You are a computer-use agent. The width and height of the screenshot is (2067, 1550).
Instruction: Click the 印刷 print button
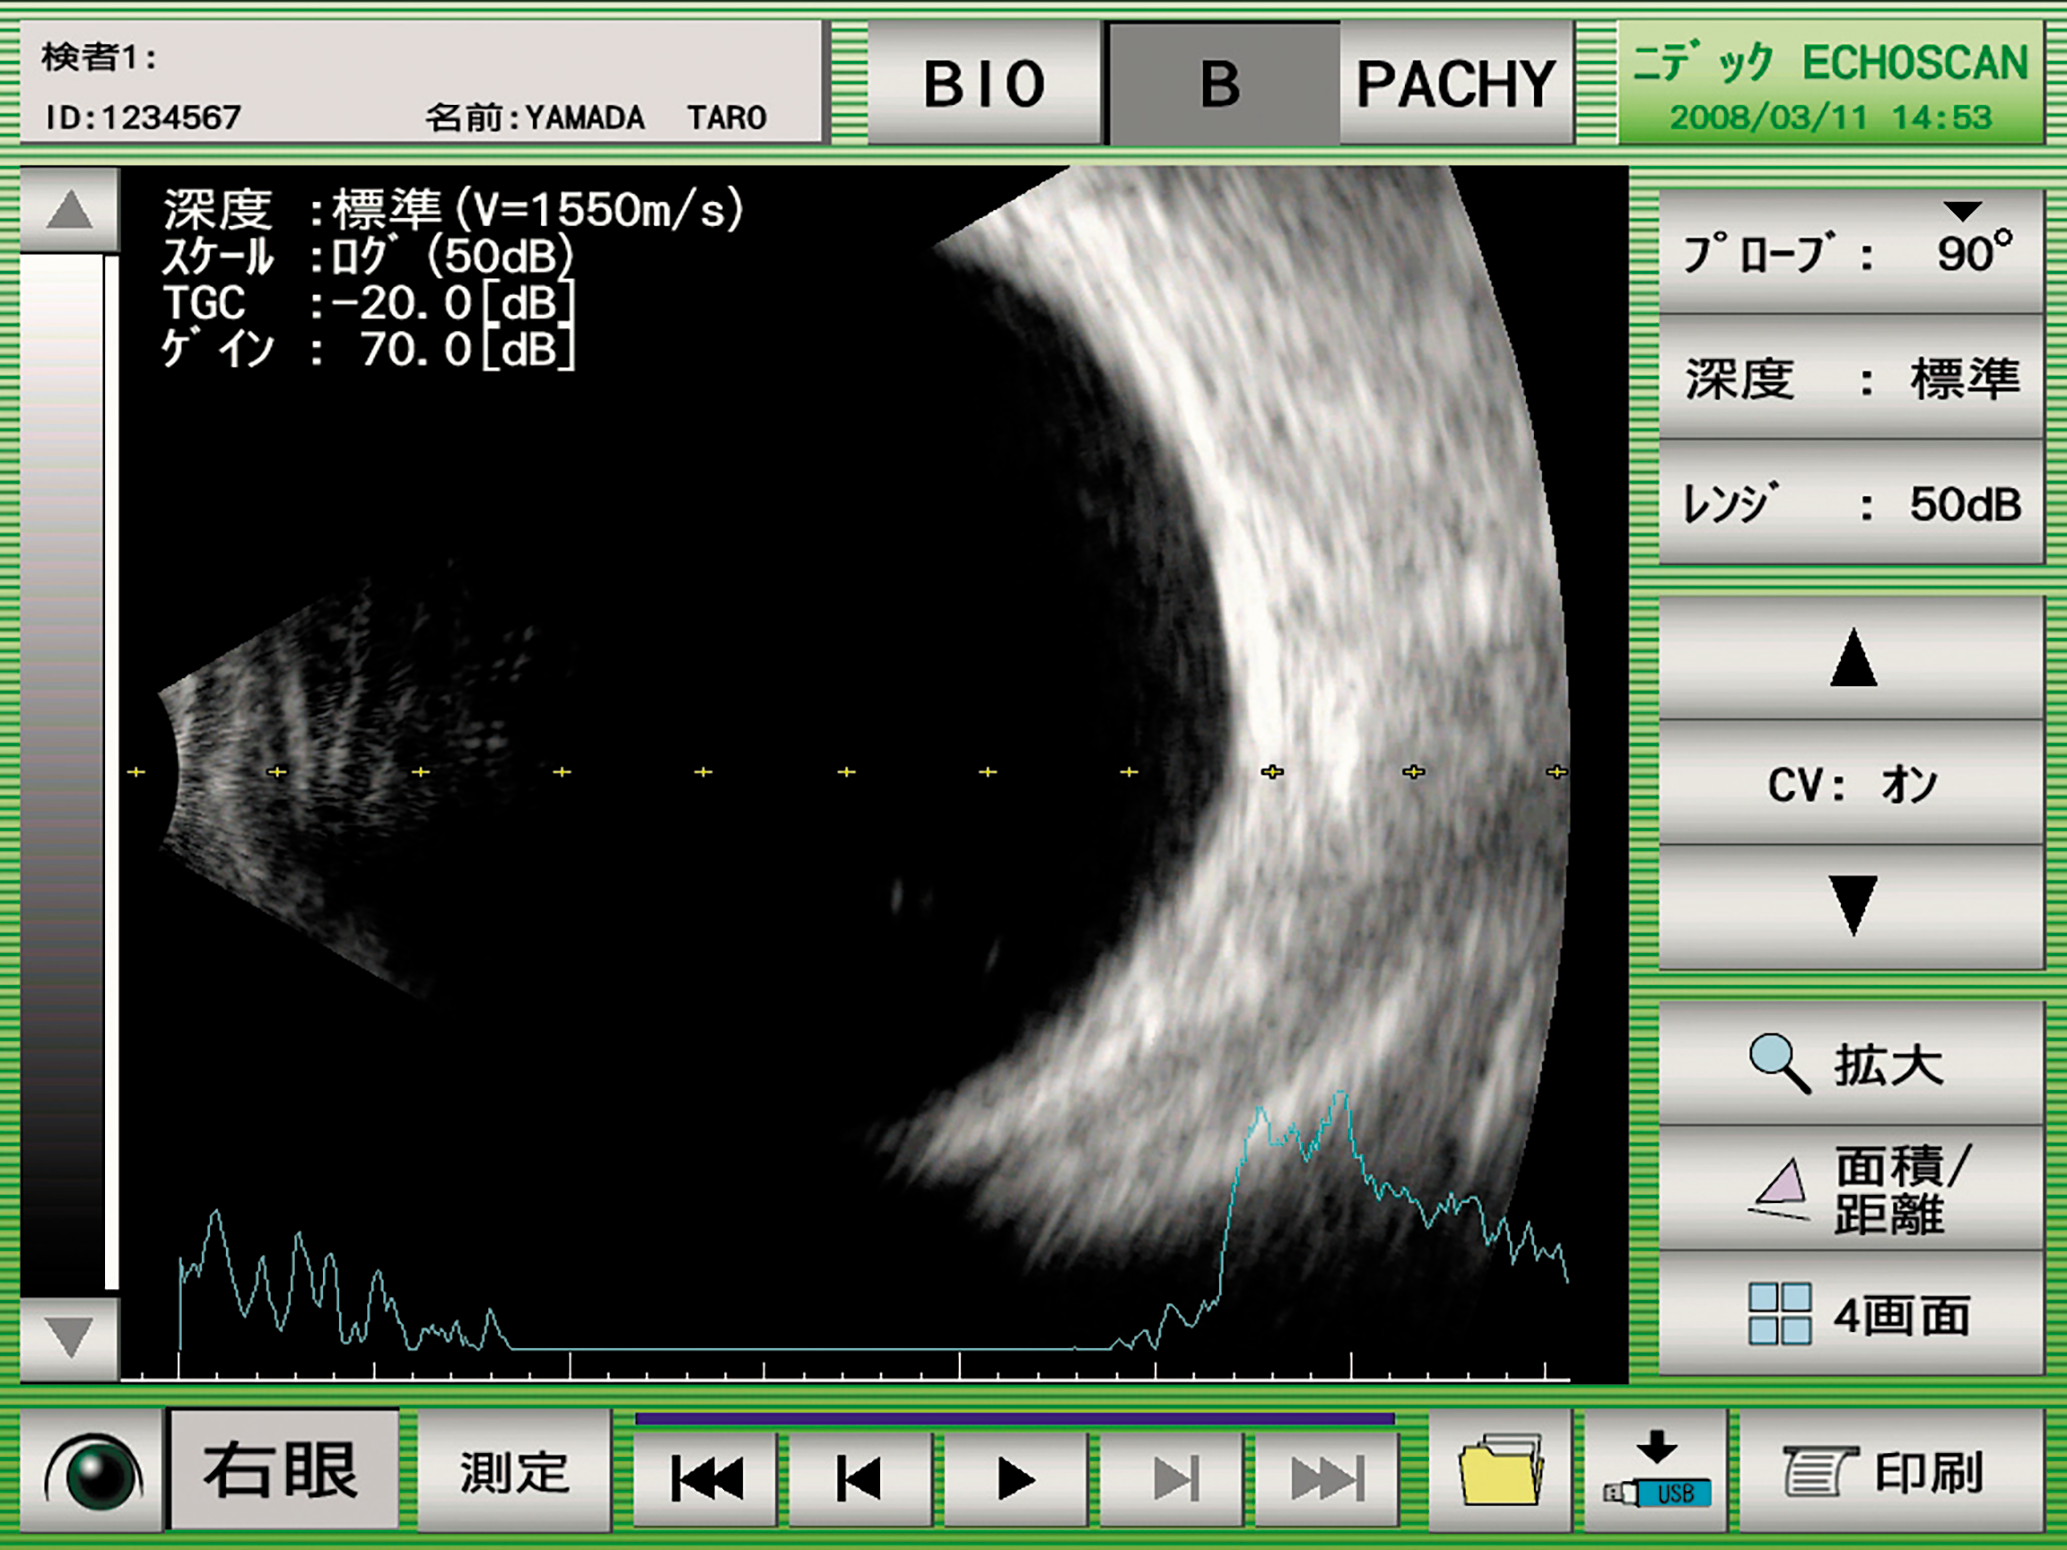pos(1890,1472)
